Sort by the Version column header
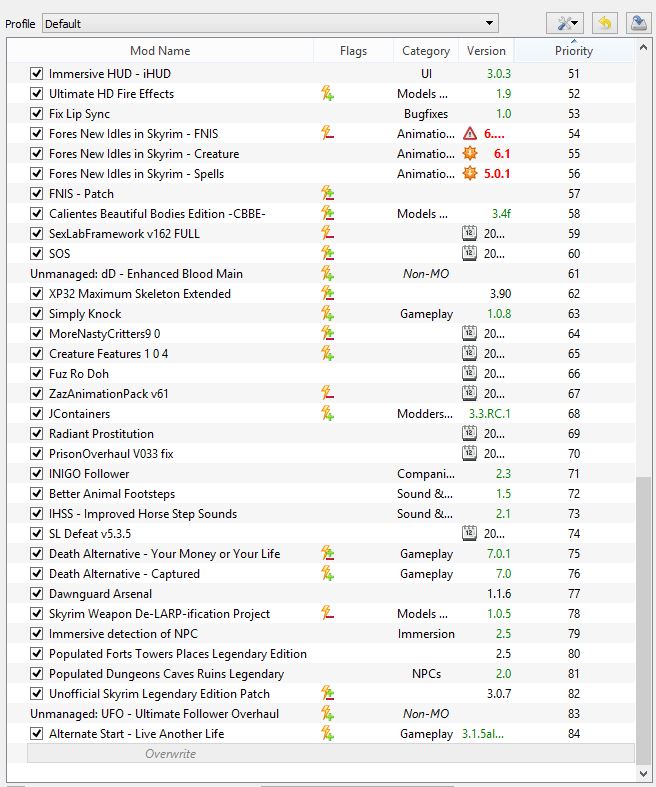 click(x=486, y=51)
